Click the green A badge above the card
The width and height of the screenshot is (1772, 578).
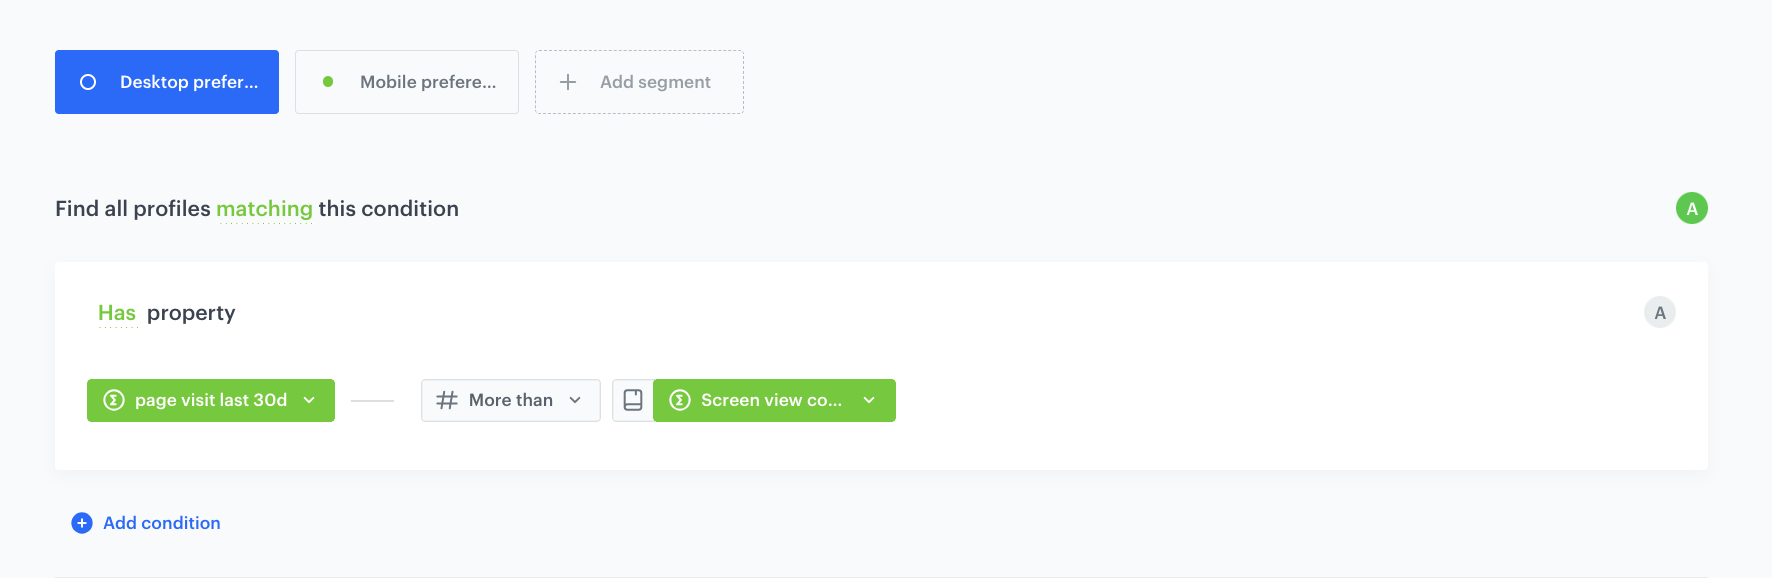click(x=1692, y=209)
